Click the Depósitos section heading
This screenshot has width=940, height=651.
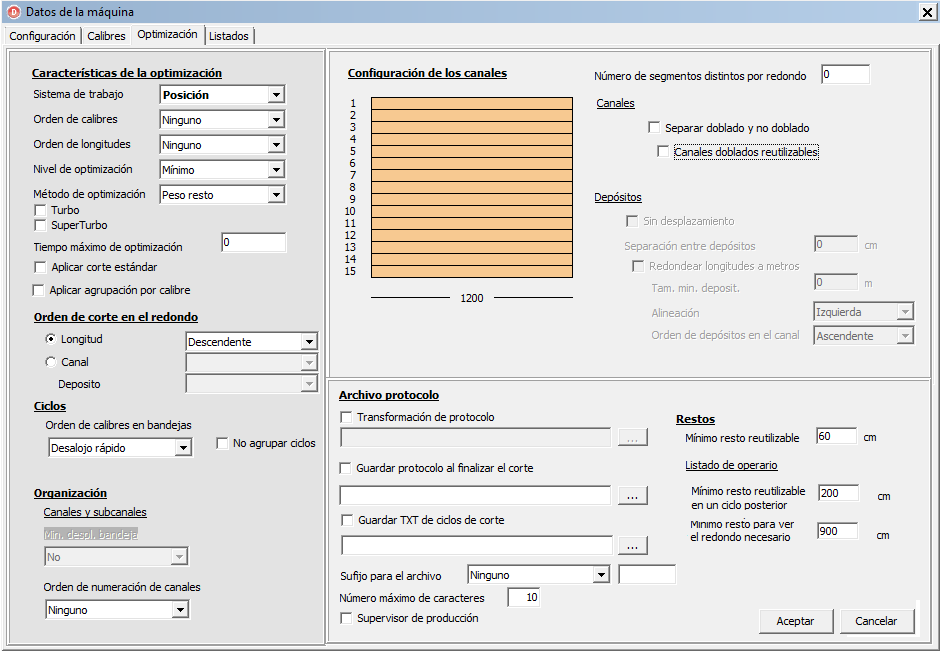pyautogui.click(x=618, y=197)
